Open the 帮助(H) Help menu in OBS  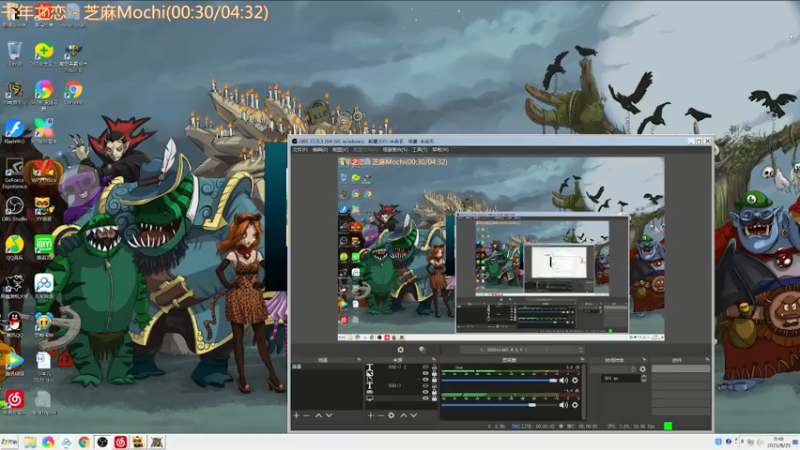coord(440,149)
